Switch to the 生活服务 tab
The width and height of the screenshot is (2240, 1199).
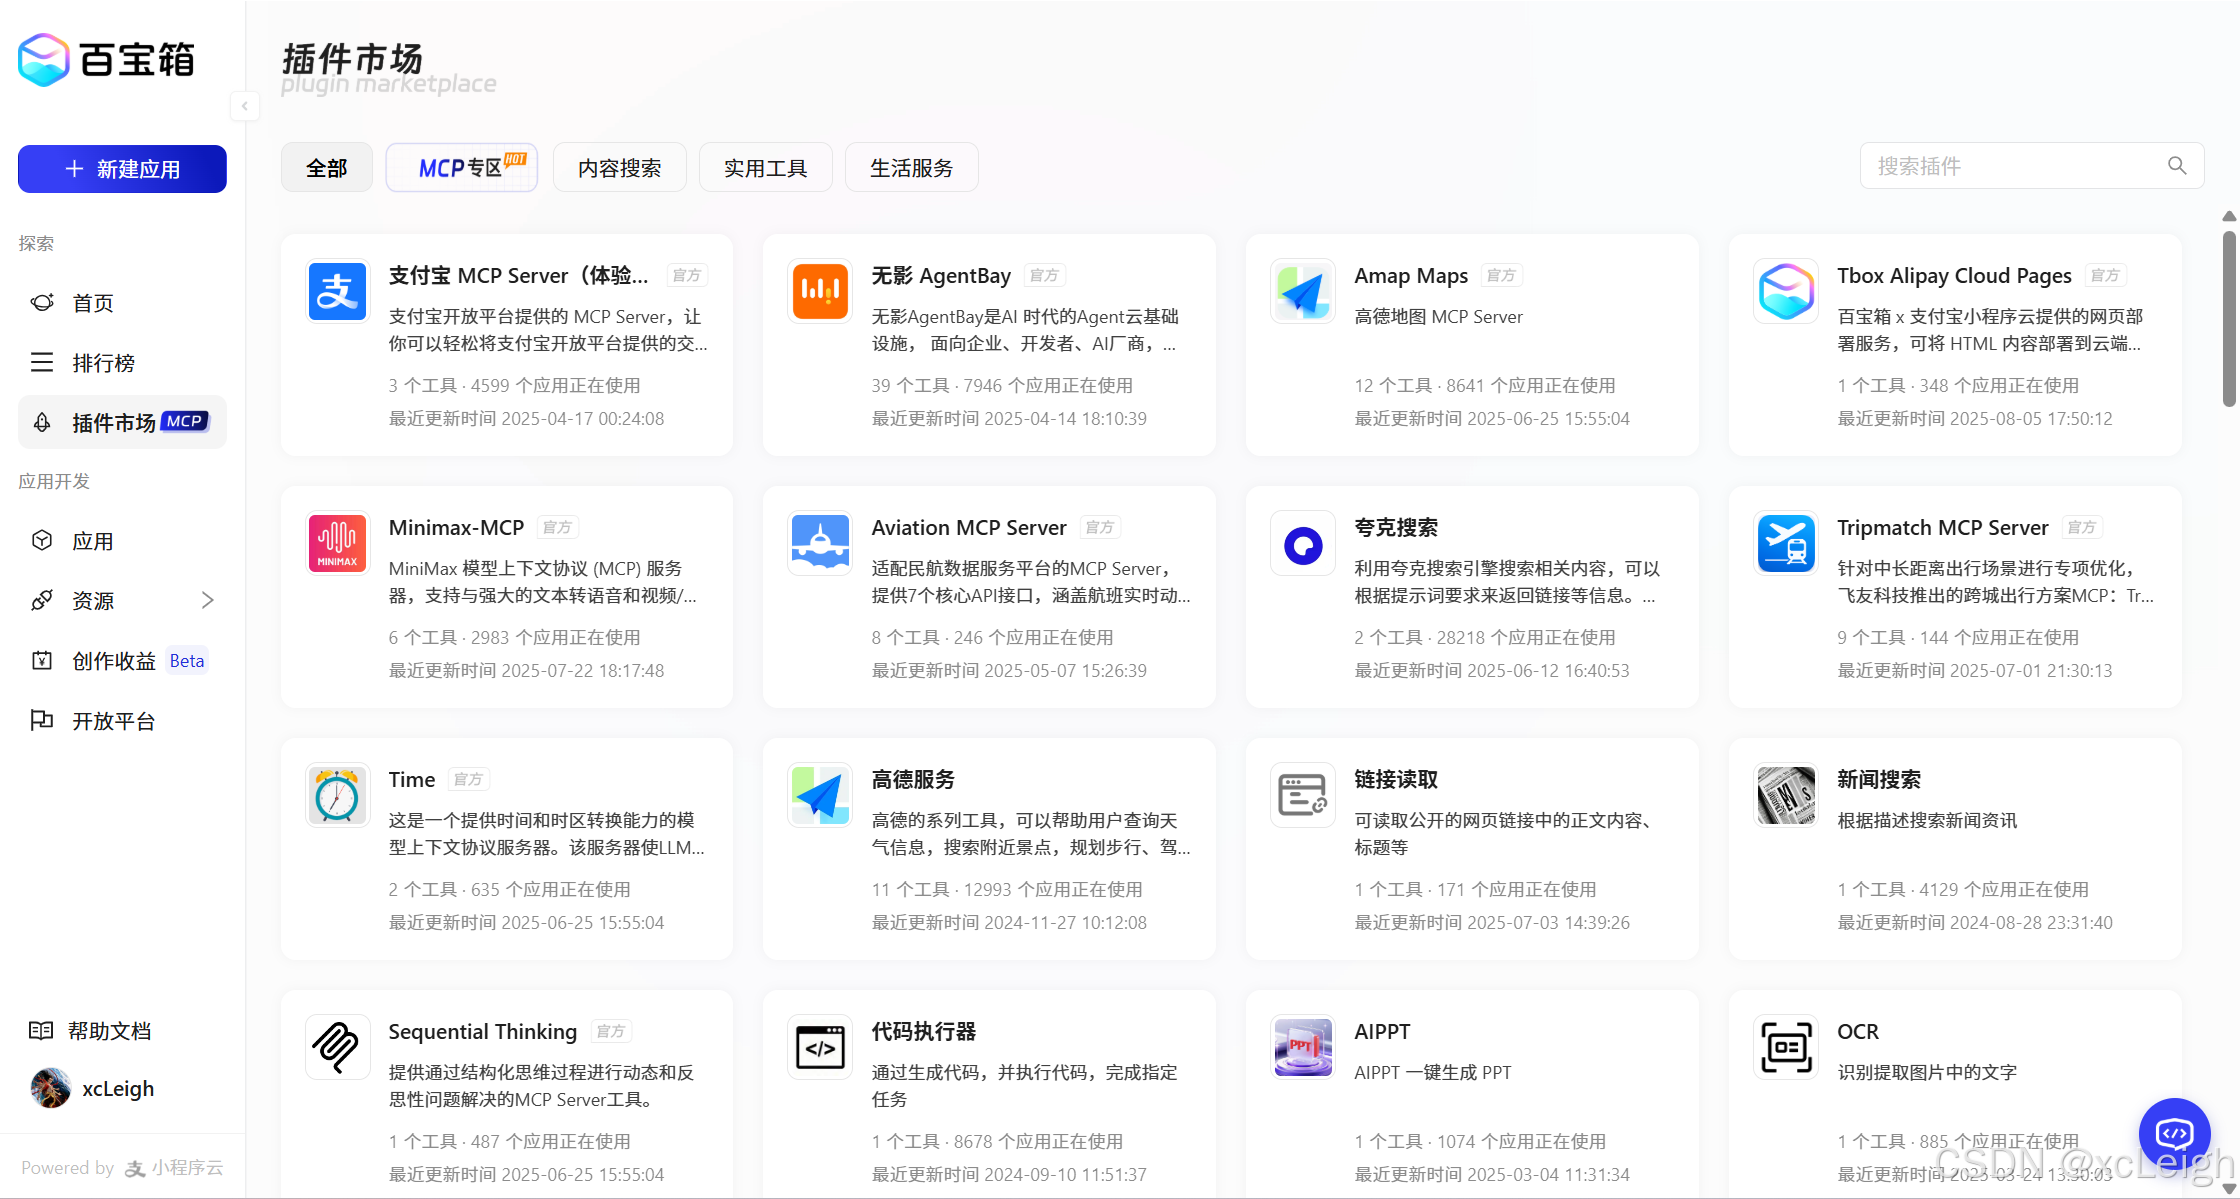(912, 168)
